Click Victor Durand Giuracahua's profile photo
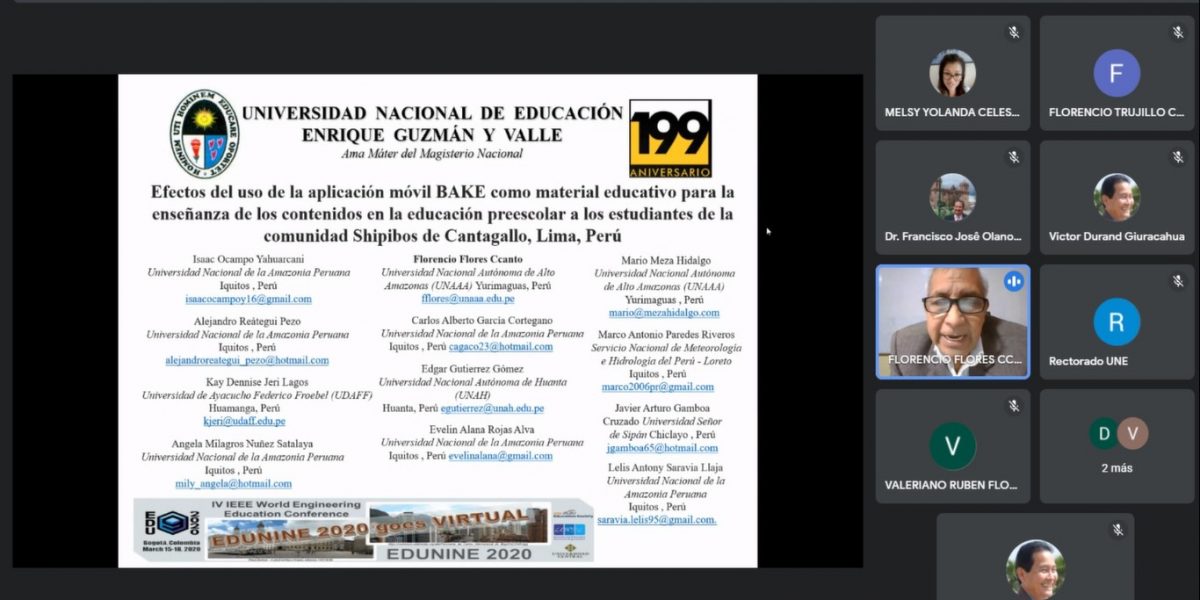 pos(1116,197)
